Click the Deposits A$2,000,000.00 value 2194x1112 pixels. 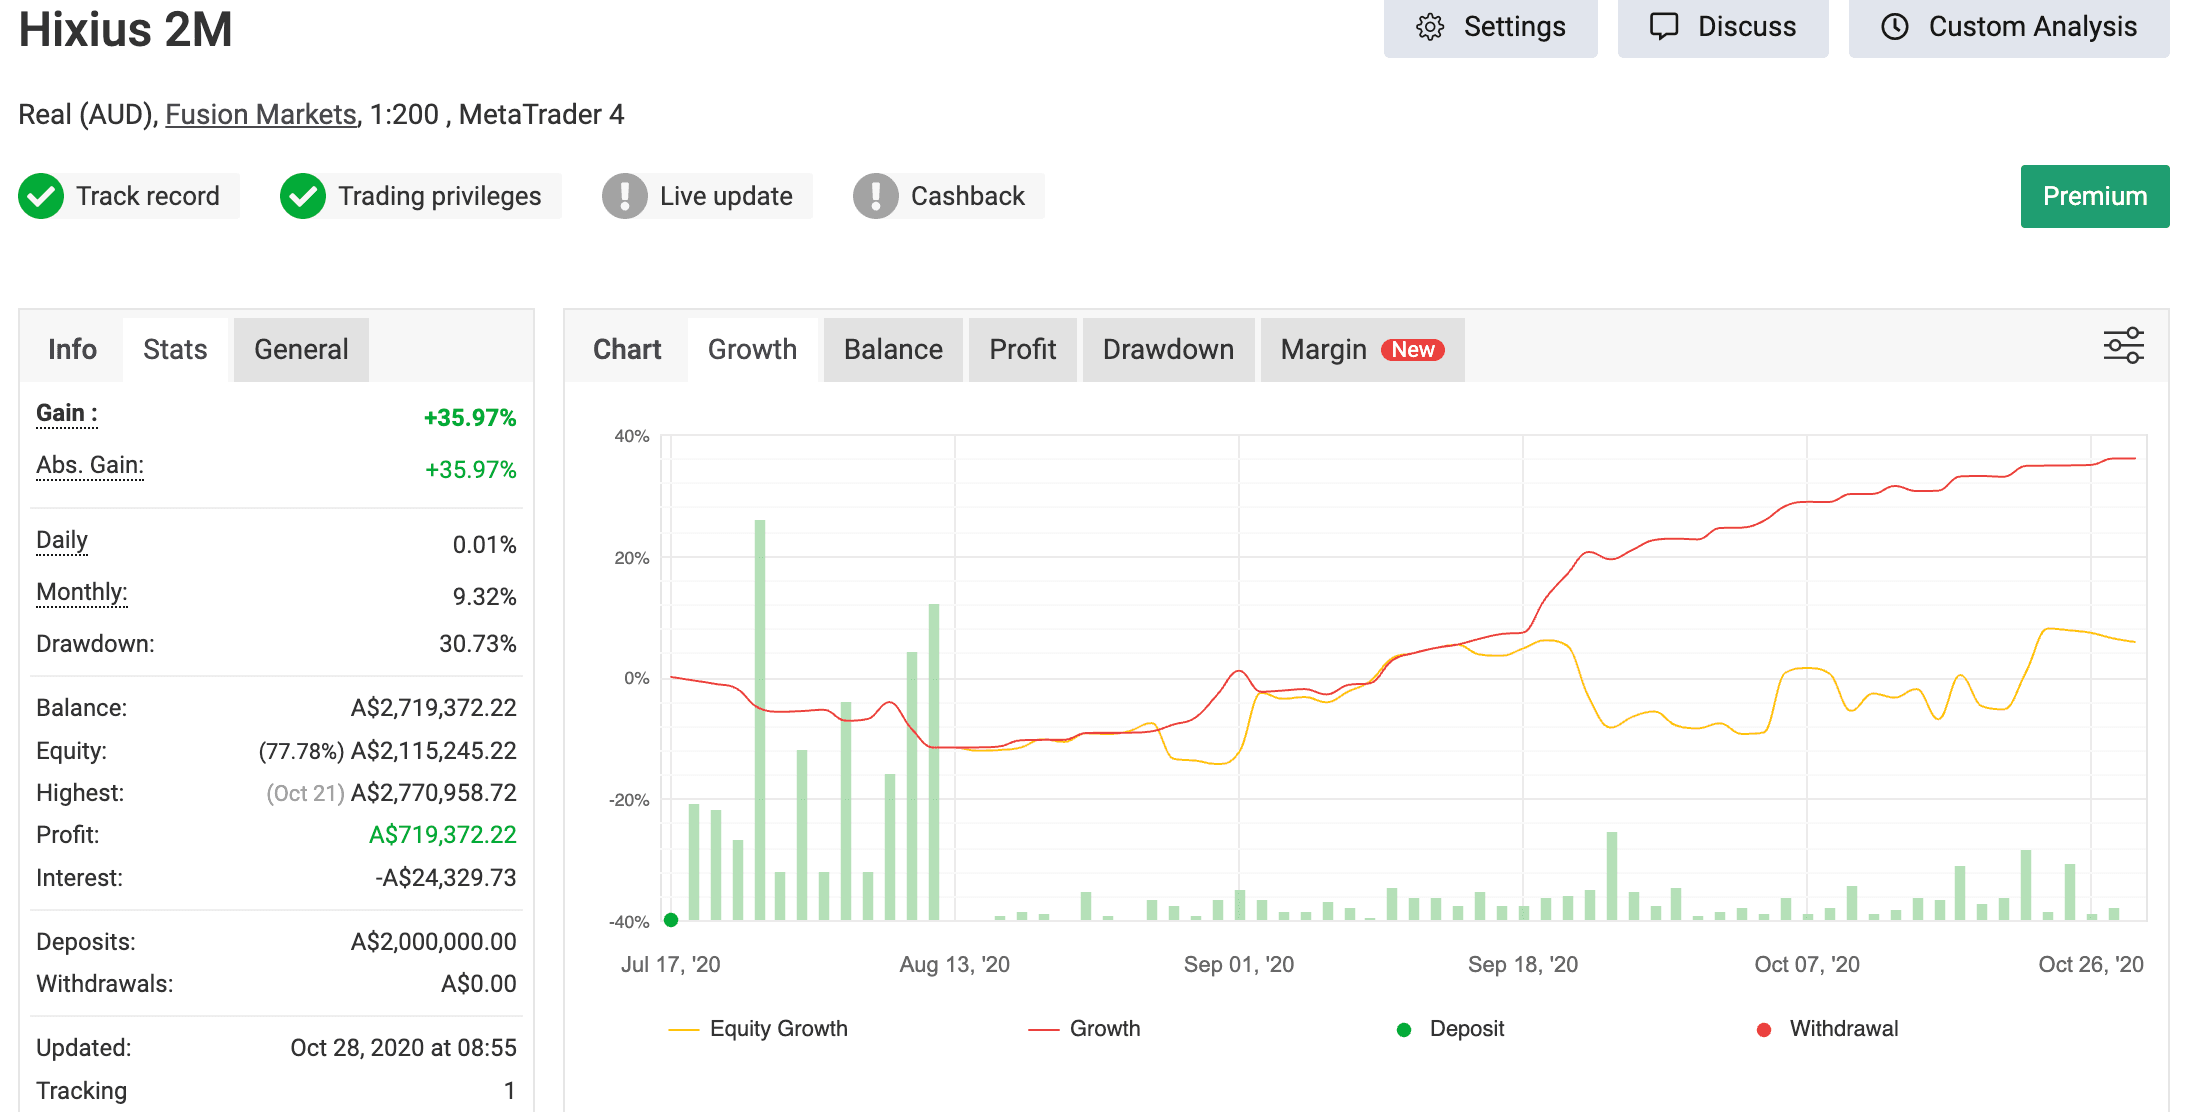pyautogui.click(x=433, y=942)
